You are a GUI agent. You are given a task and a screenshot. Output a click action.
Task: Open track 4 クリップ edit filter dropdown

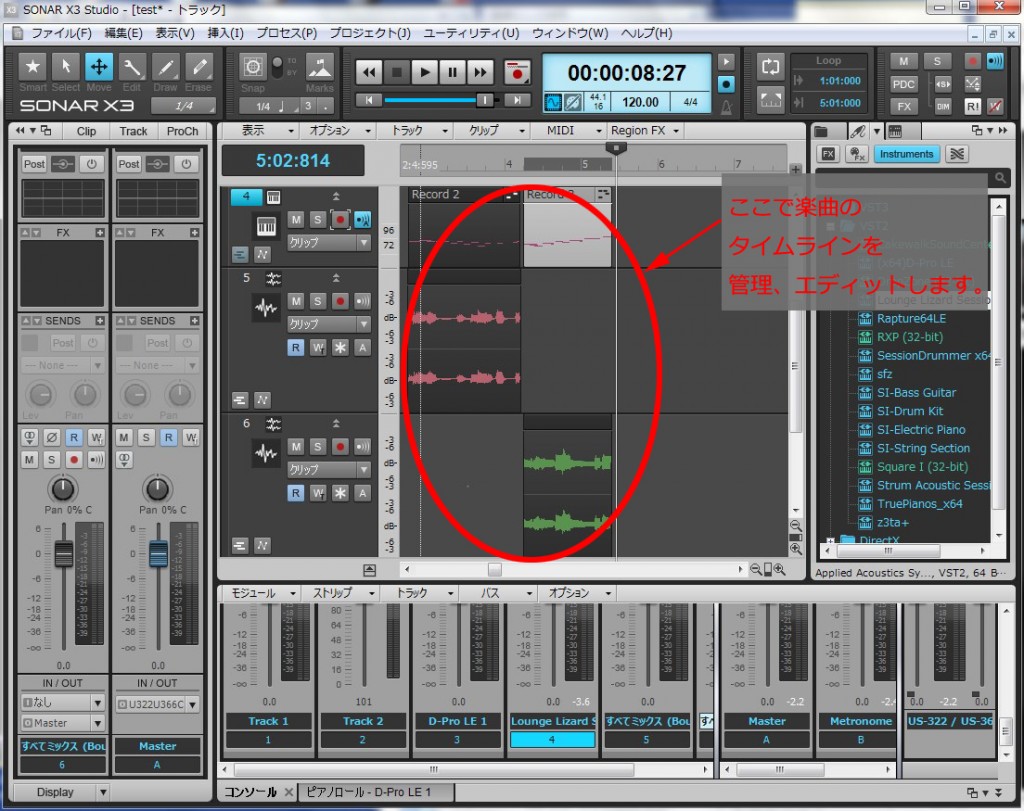tap(329, 242)
